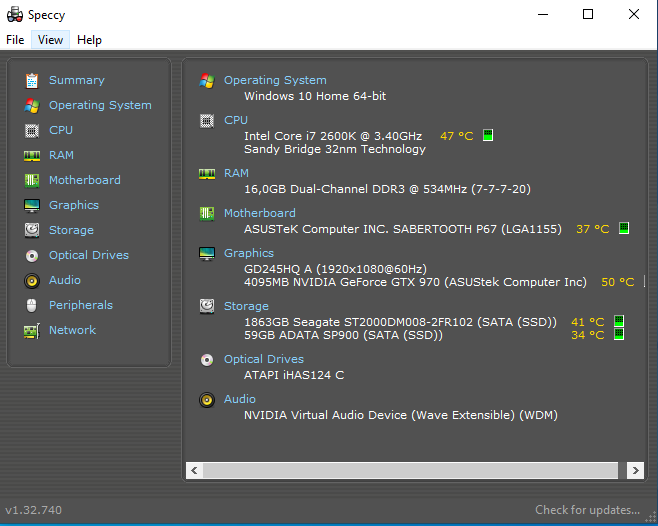This screenshot has height=526, width=658.
Task: Click the horizontal scrollbar thumb
Action: tap(410, 471)
